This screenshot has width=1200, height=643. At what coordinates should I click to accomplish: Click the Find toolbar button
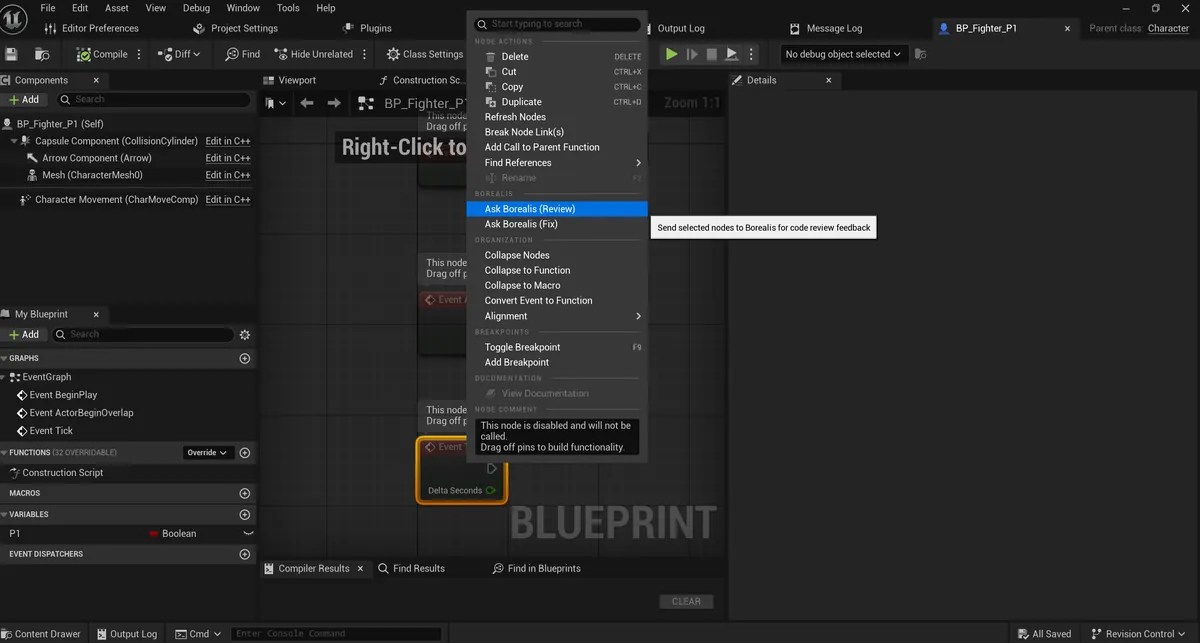click(243, 54)
